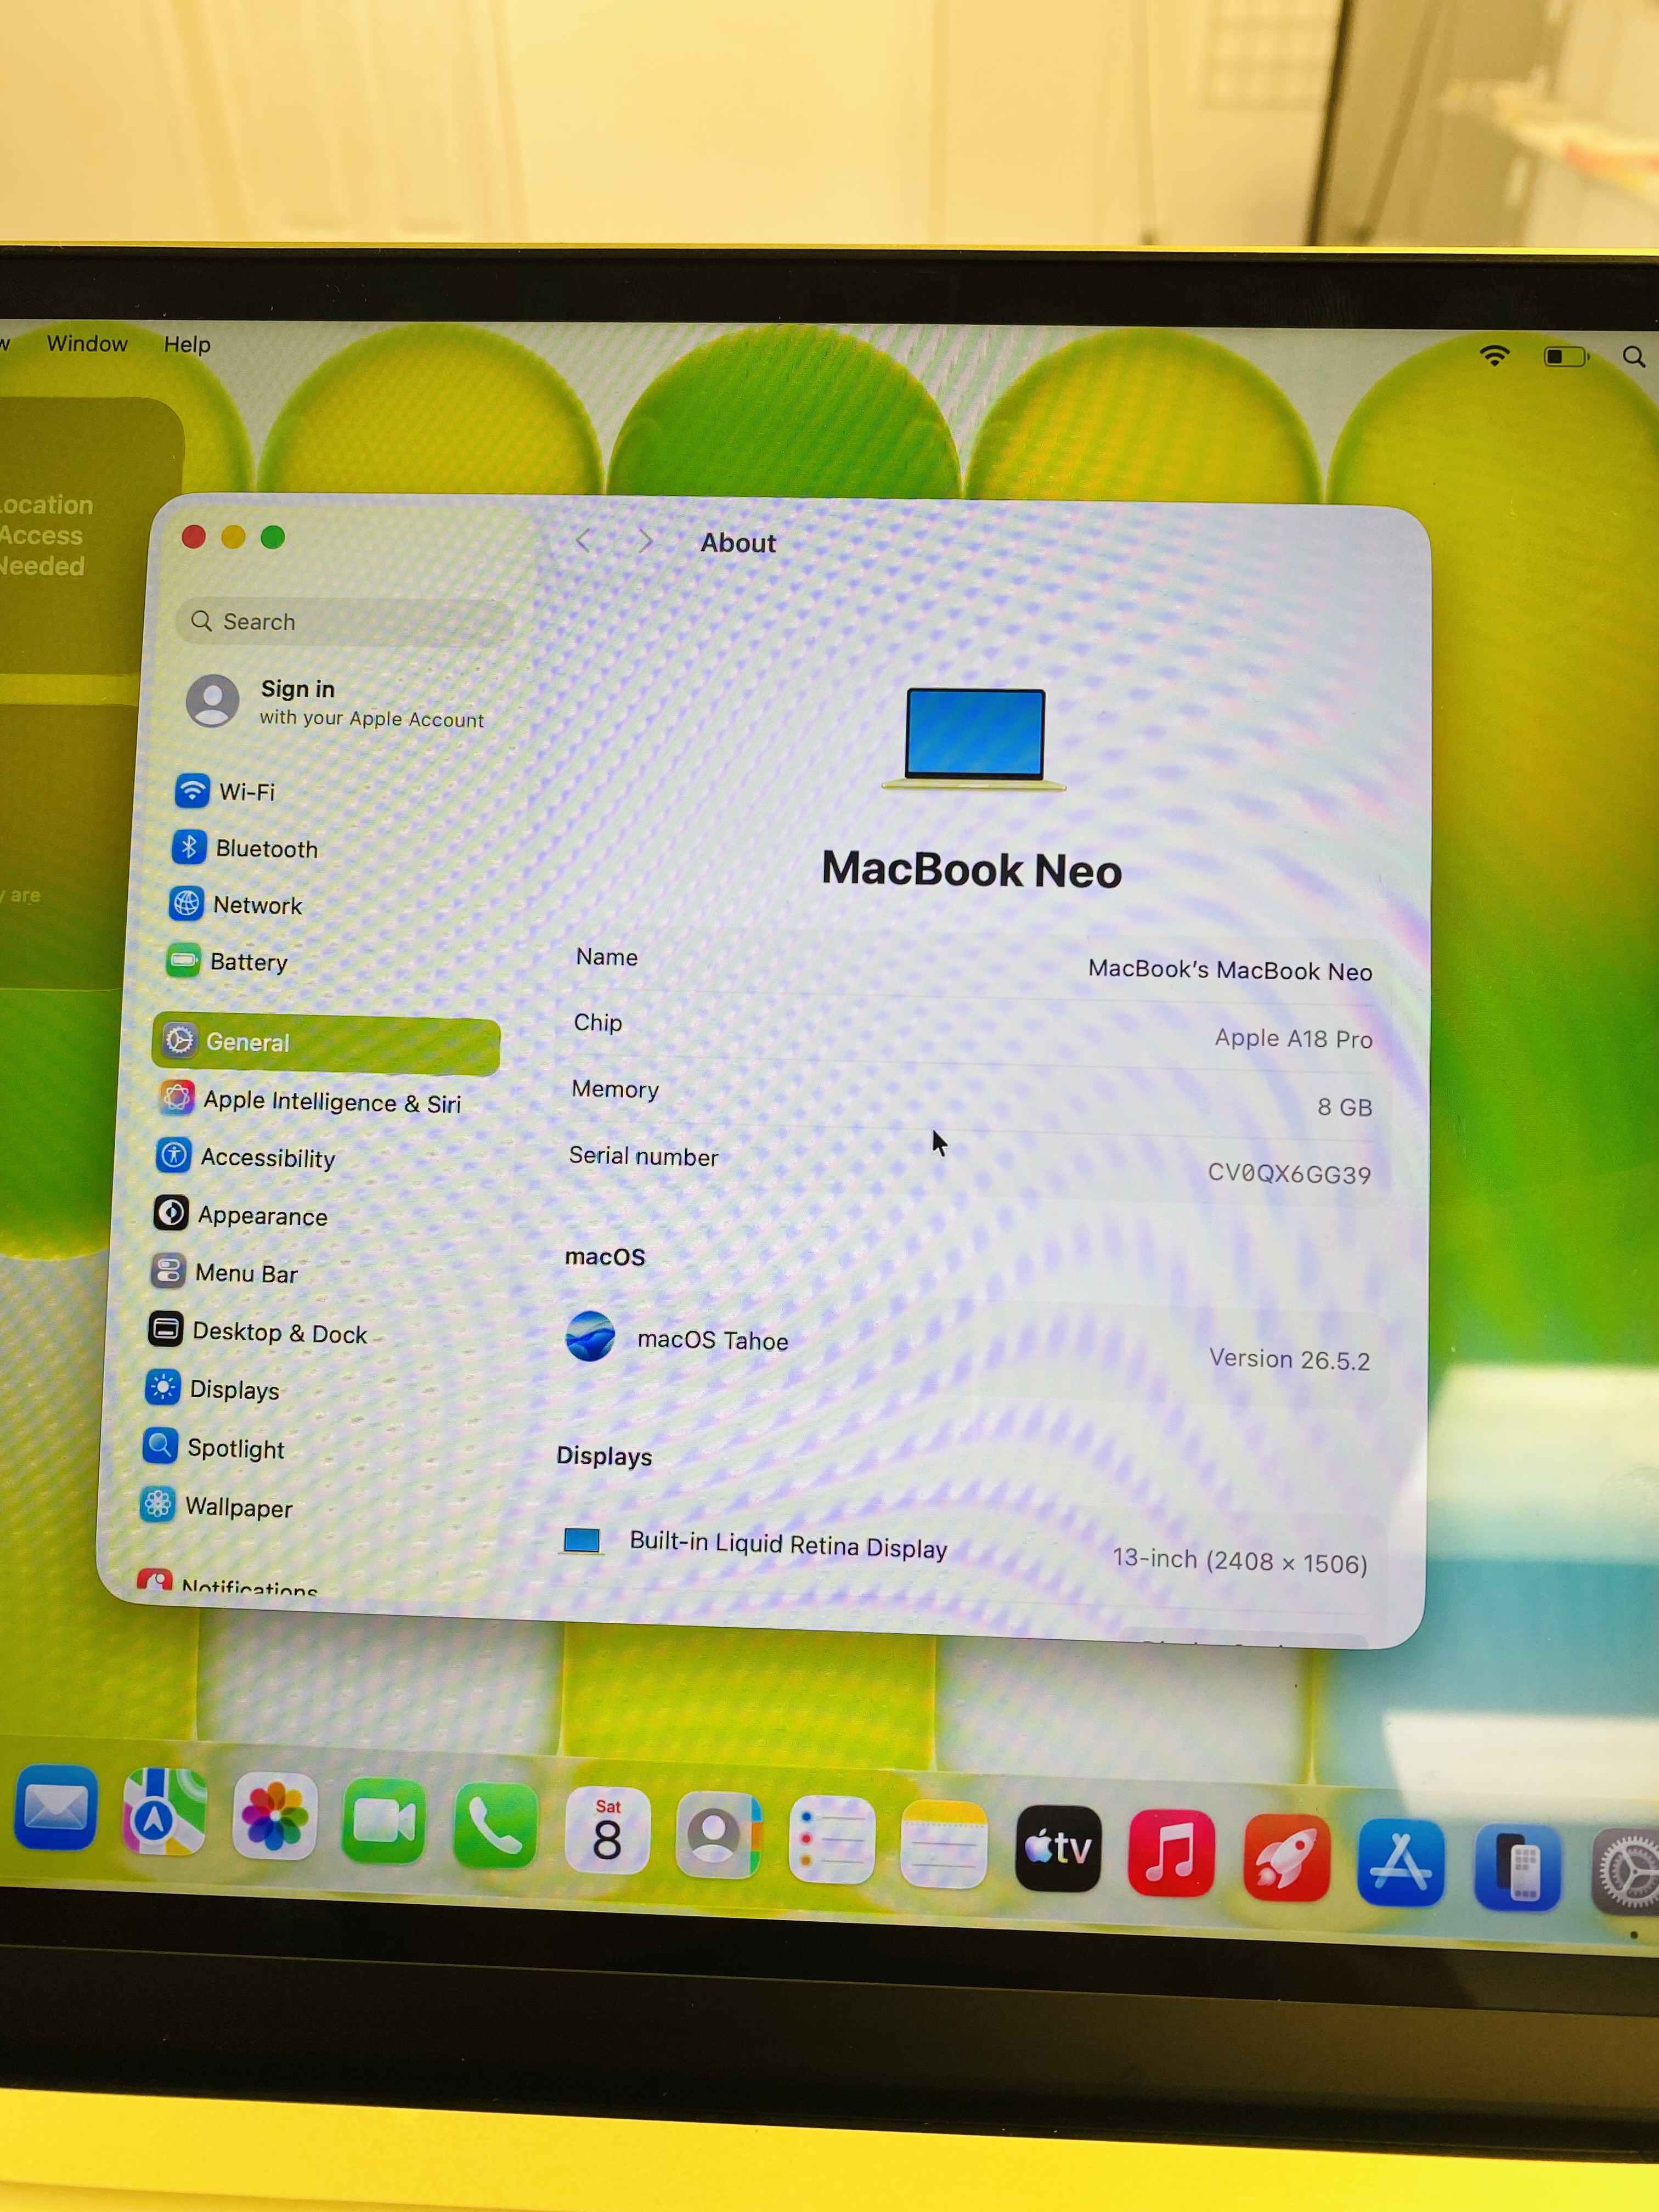Go forward with the right chevron
This screenshot has height=2212, width=1659.
(646, 541)
